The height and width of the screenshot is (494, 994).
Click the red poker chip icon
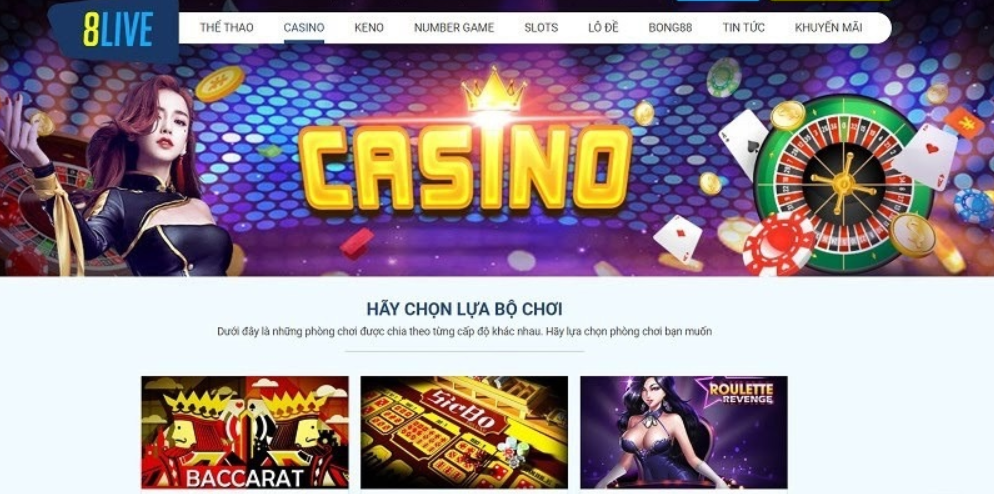tap(778, 244)
